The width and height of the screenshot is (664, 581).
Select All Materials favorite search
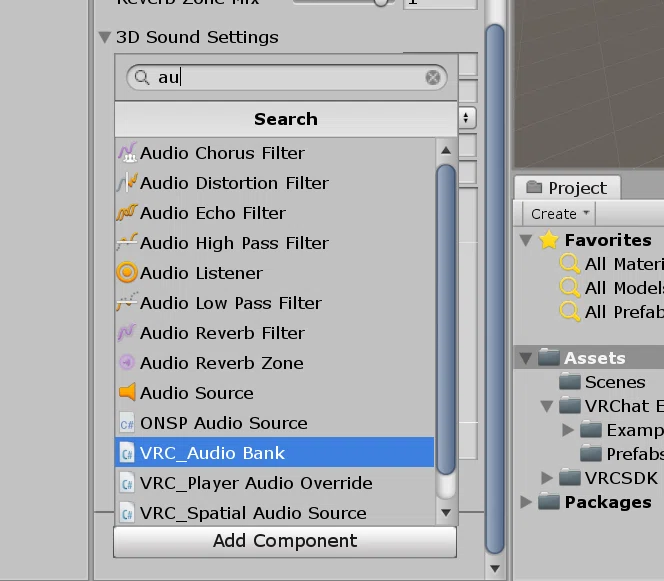[624, 264]
